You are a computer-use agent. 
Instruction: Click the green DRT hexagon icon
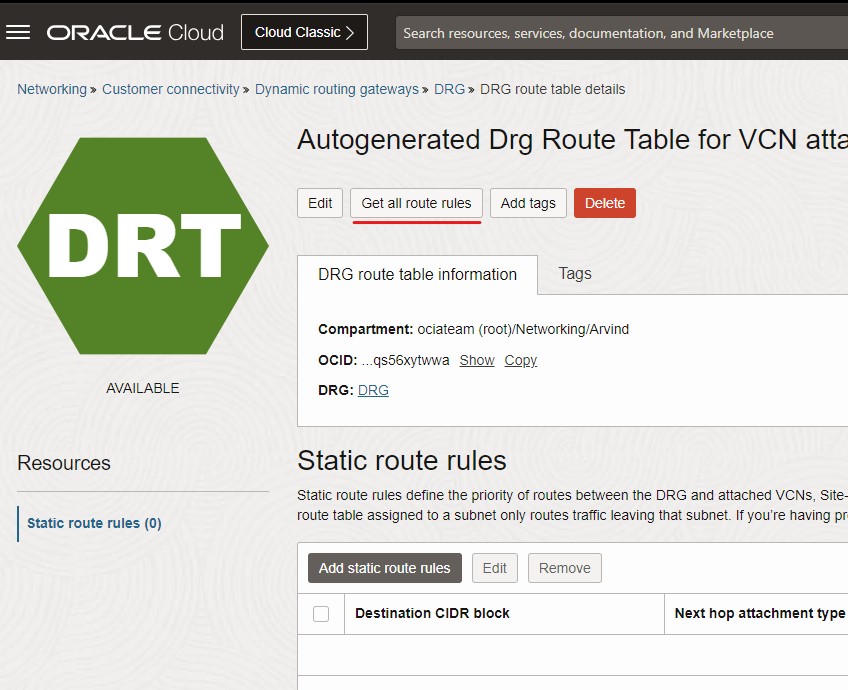point(143,246)
